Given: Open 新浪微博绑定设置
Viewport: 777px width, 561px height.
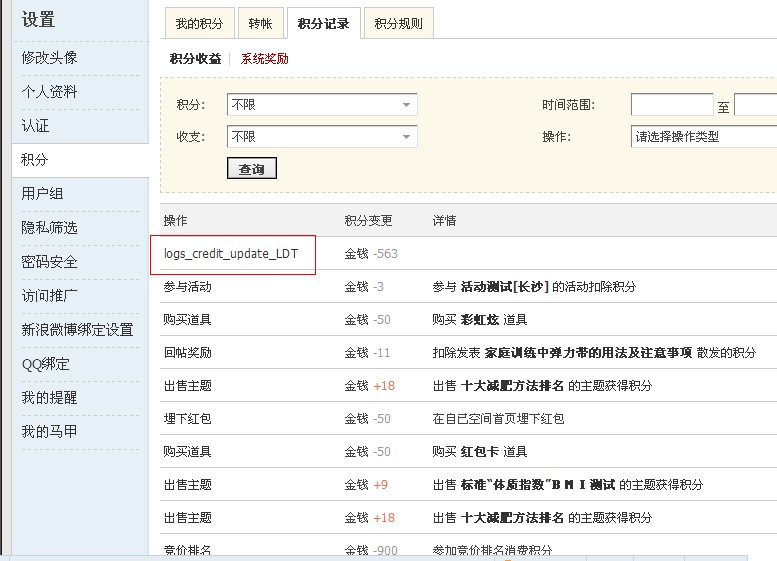Looking at the screenshot, I should (77, 330).
